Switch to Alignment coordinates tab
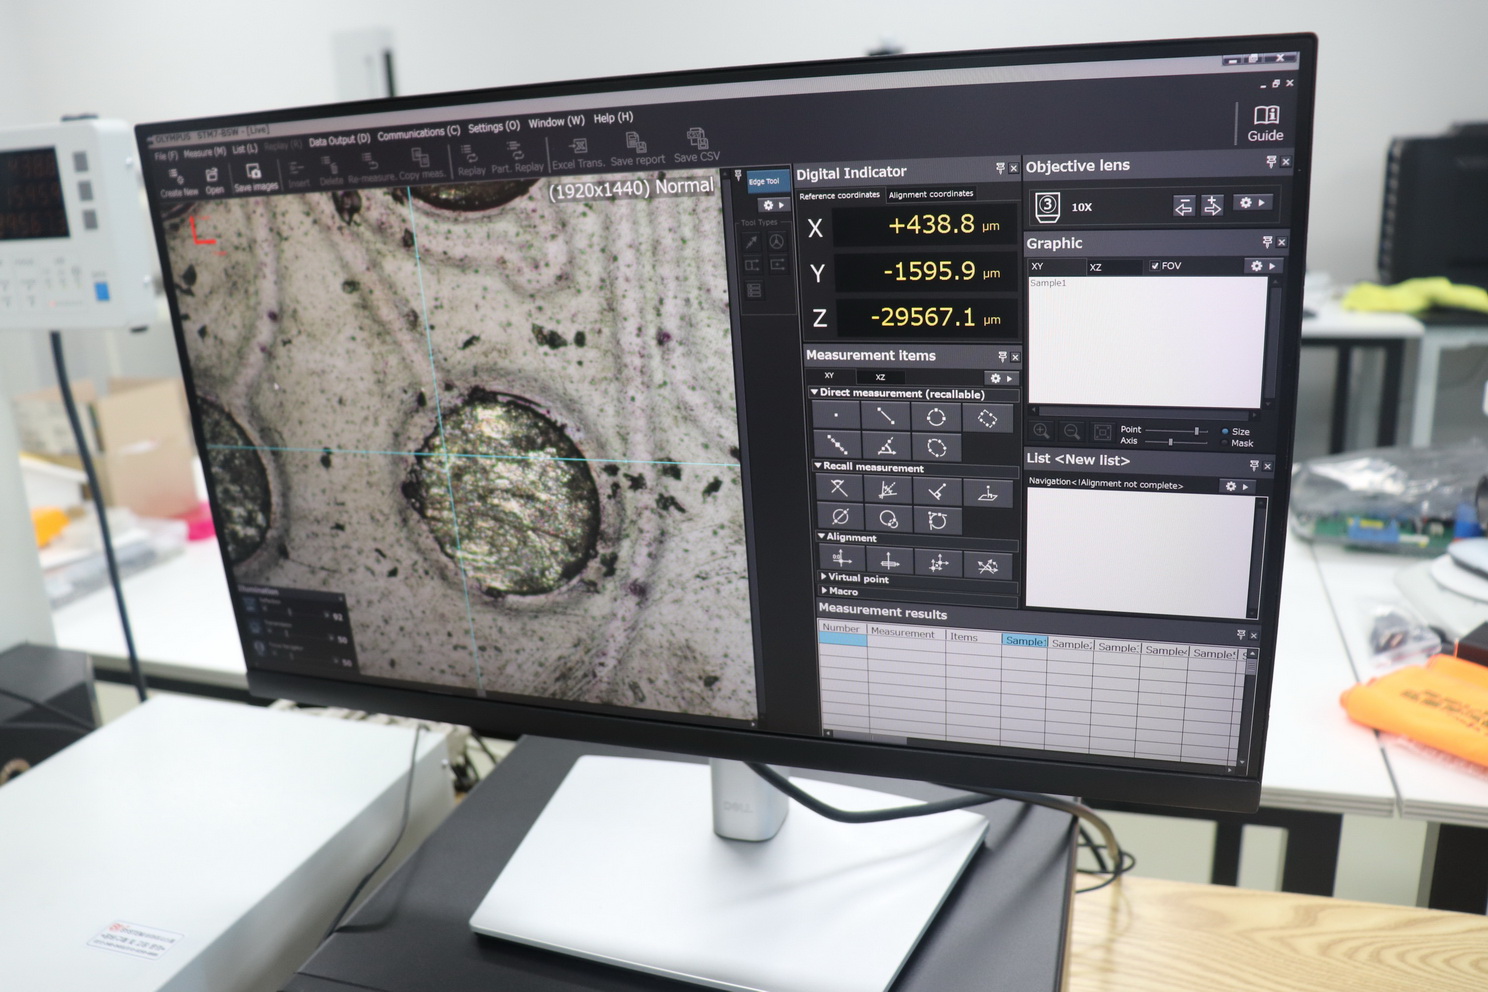The width and height of the screenshot is (1488, 992). 931,194
